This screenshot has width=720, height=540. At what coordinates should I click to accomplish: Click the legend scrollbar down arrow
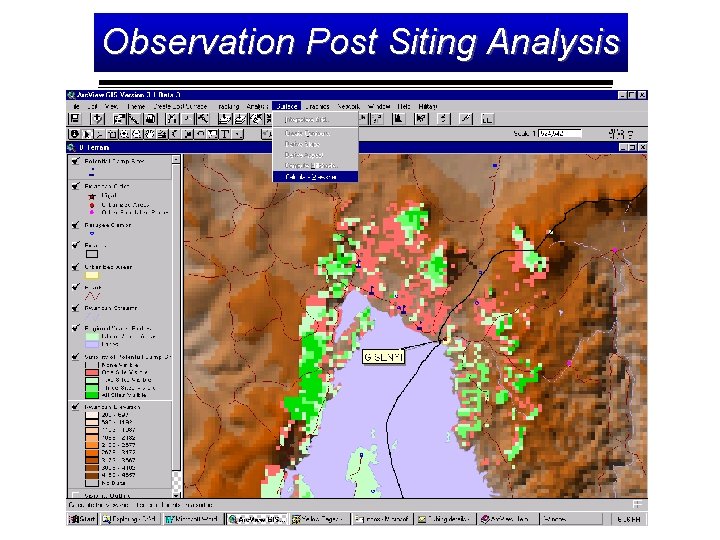176,495
